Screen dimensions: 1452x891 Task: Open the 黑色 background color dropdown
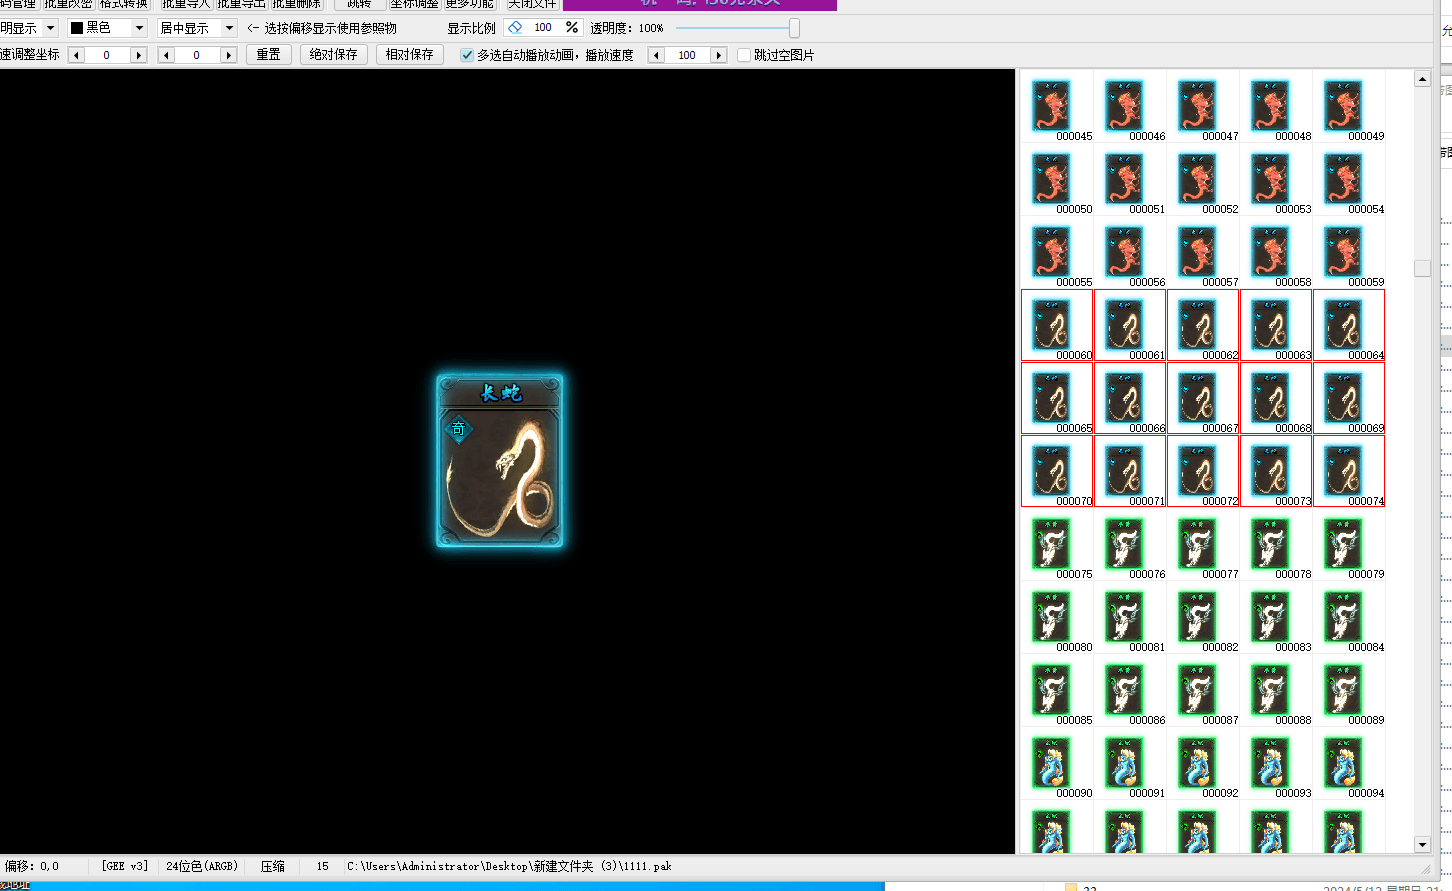click(139, 28)
